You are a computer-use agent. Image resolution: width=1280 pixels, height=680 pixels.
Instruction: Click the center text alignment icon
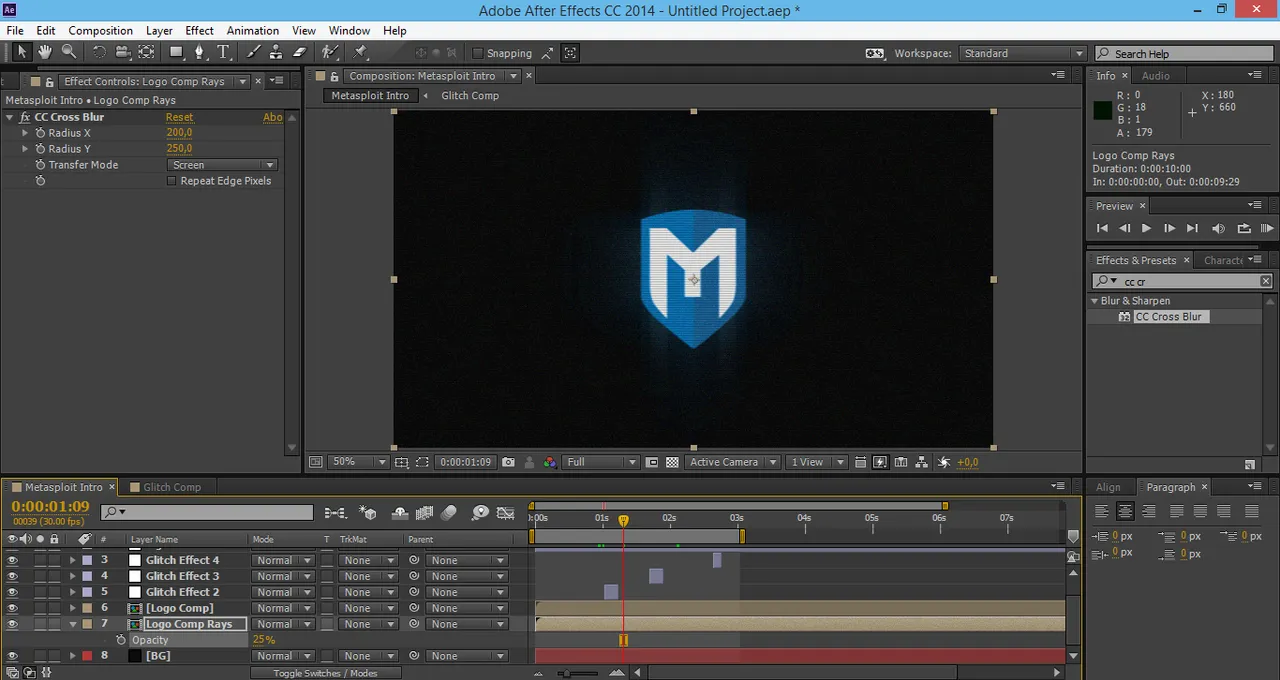coord(1125,511)
